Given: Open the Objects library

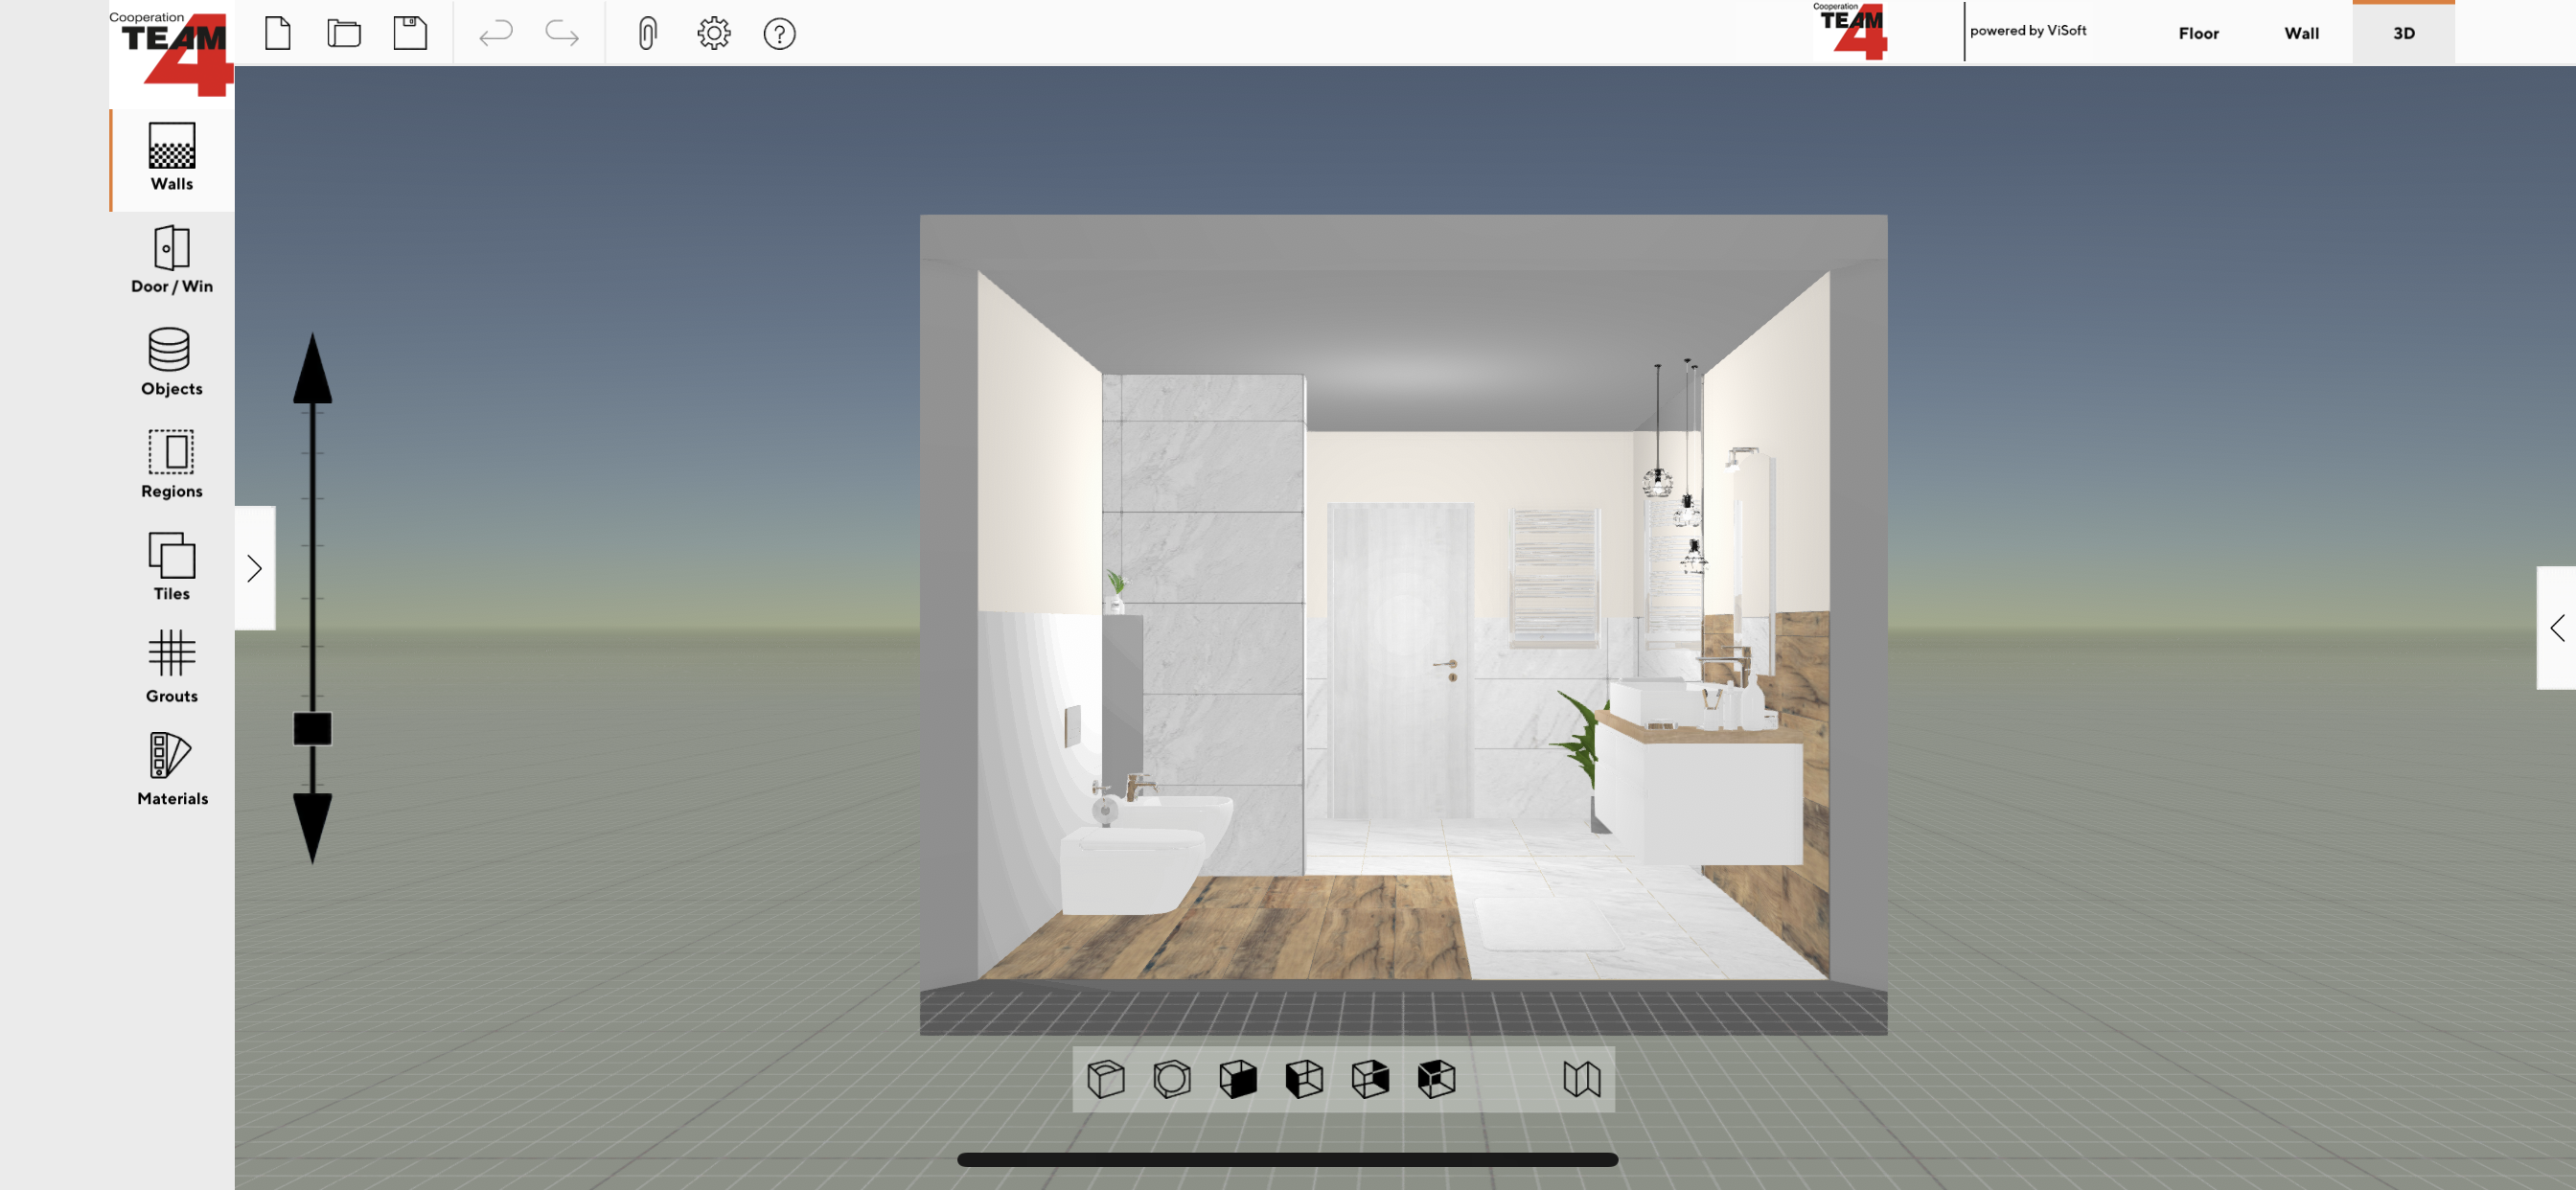Looking at the screenshot, I should [x=172, y=362].
